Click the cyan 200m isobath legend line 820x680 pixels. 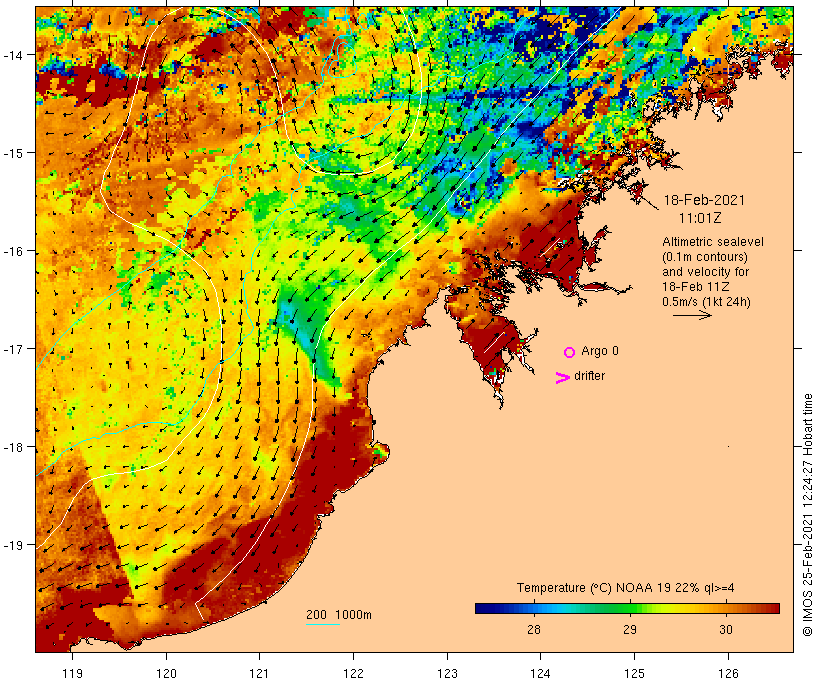323,624
